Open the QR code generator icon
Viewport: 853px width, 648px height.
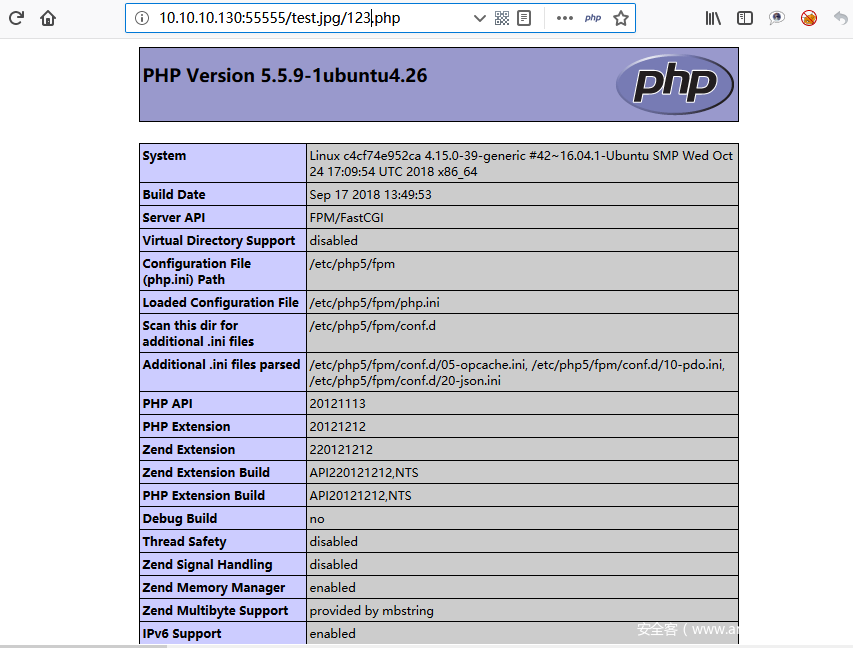click(x=502, y=18)
